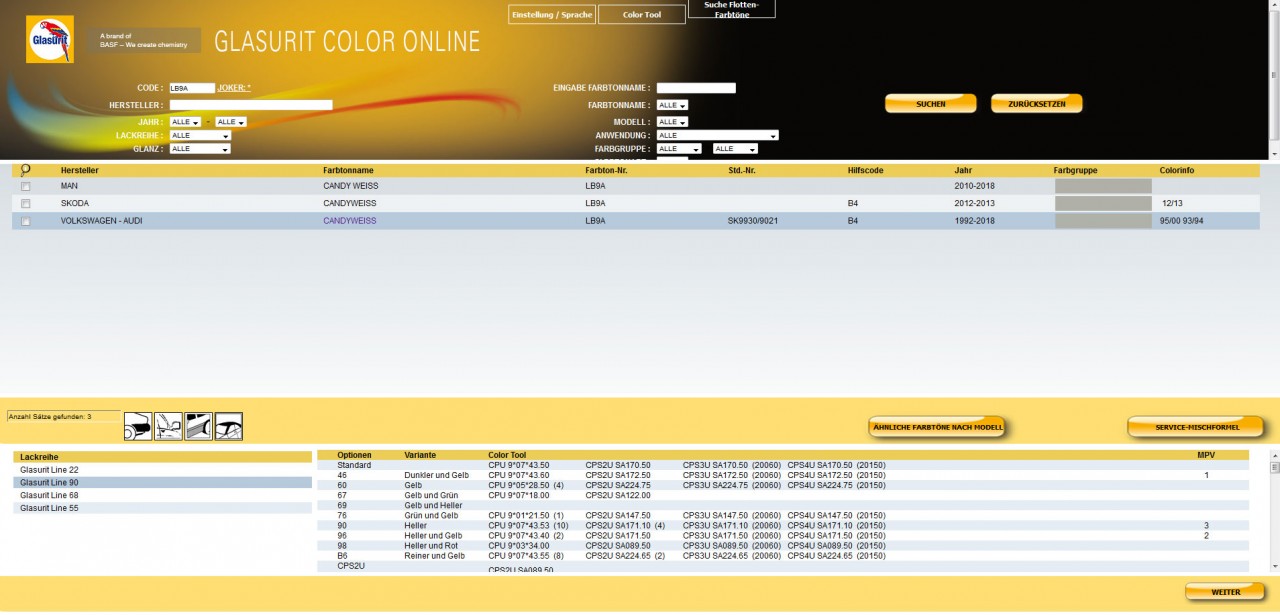Select the car rear bumper icon

coord(138,426)
